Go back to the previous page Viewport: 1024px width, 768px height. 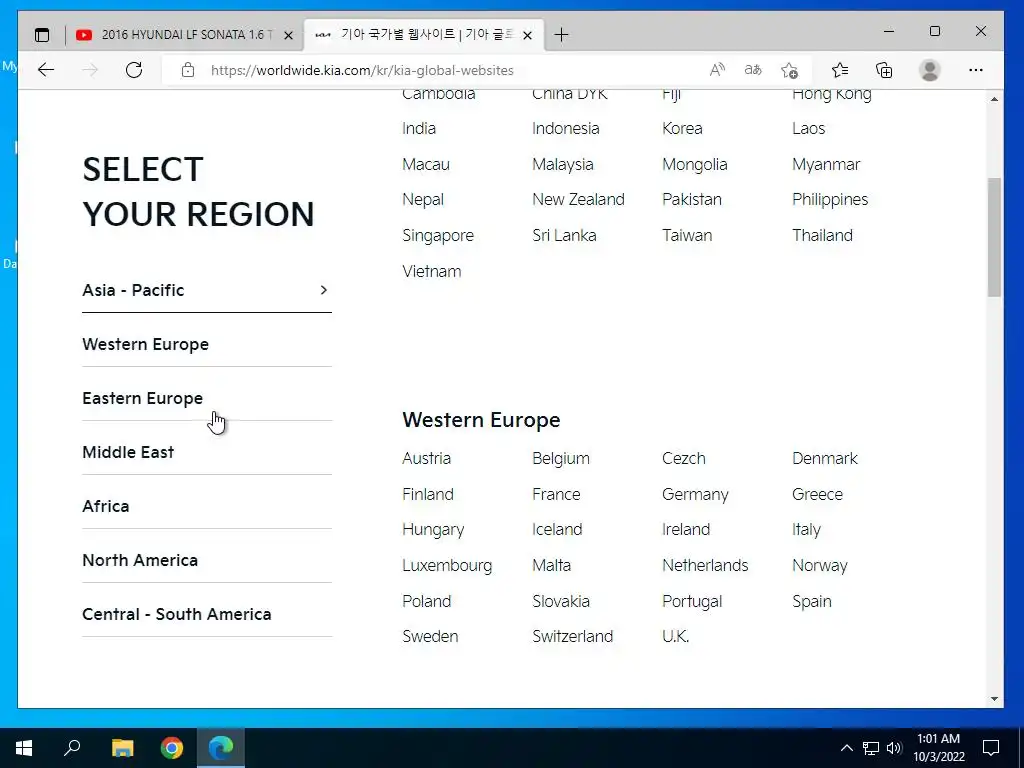(x=46, y=70)
